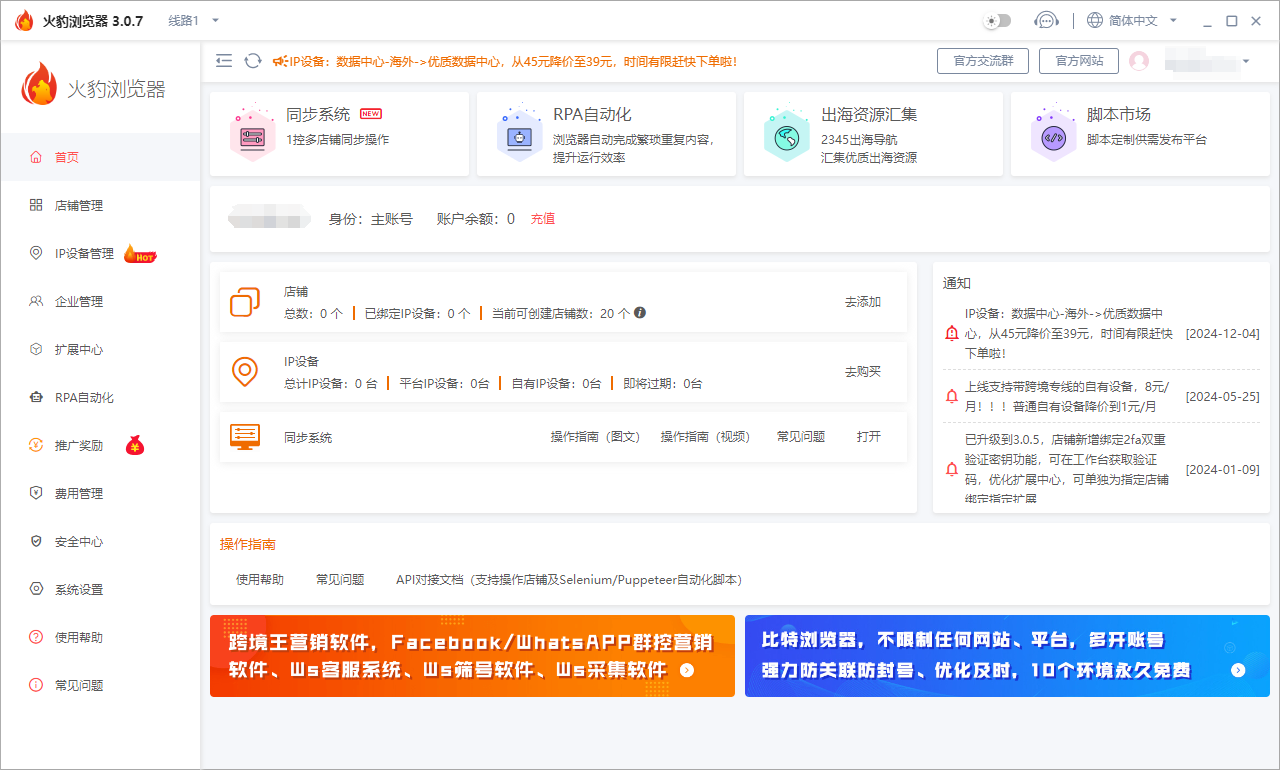Image resolution: width=1280 pixels, height=770 pixels.
Task: Click the RPA自动化 card robot icon
Action: [x=519, y=136]
